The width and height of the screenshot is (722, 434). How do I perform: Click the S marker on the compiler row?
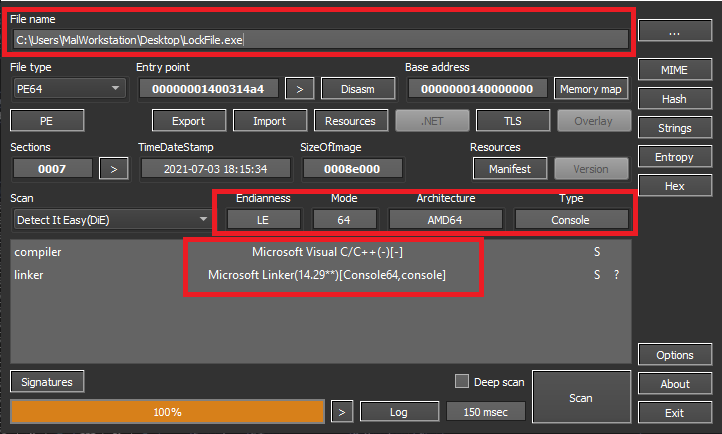[x=597, y=252]
